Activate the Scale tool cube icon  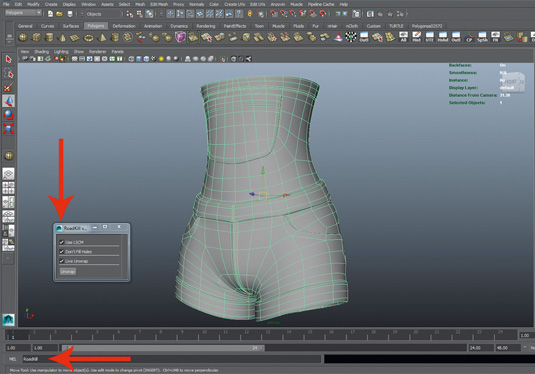(x=9, y=129)
